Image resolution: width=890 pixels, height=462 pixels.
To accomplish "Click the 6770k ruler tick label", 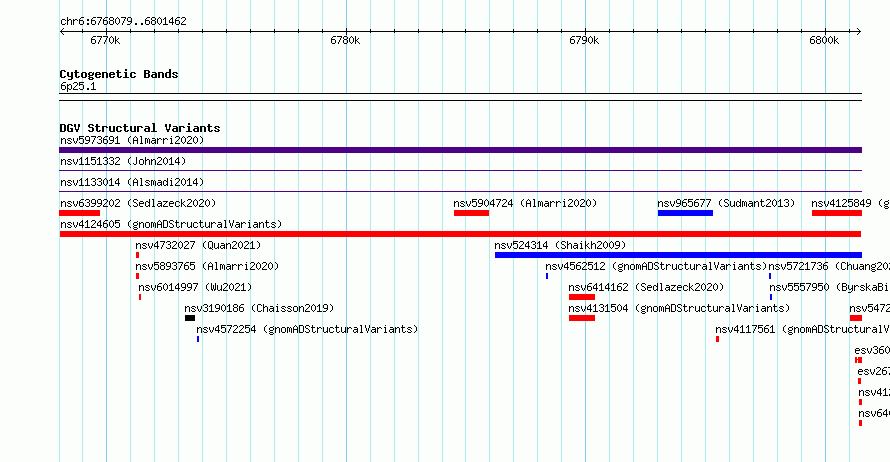I will [x=106, y=40].
